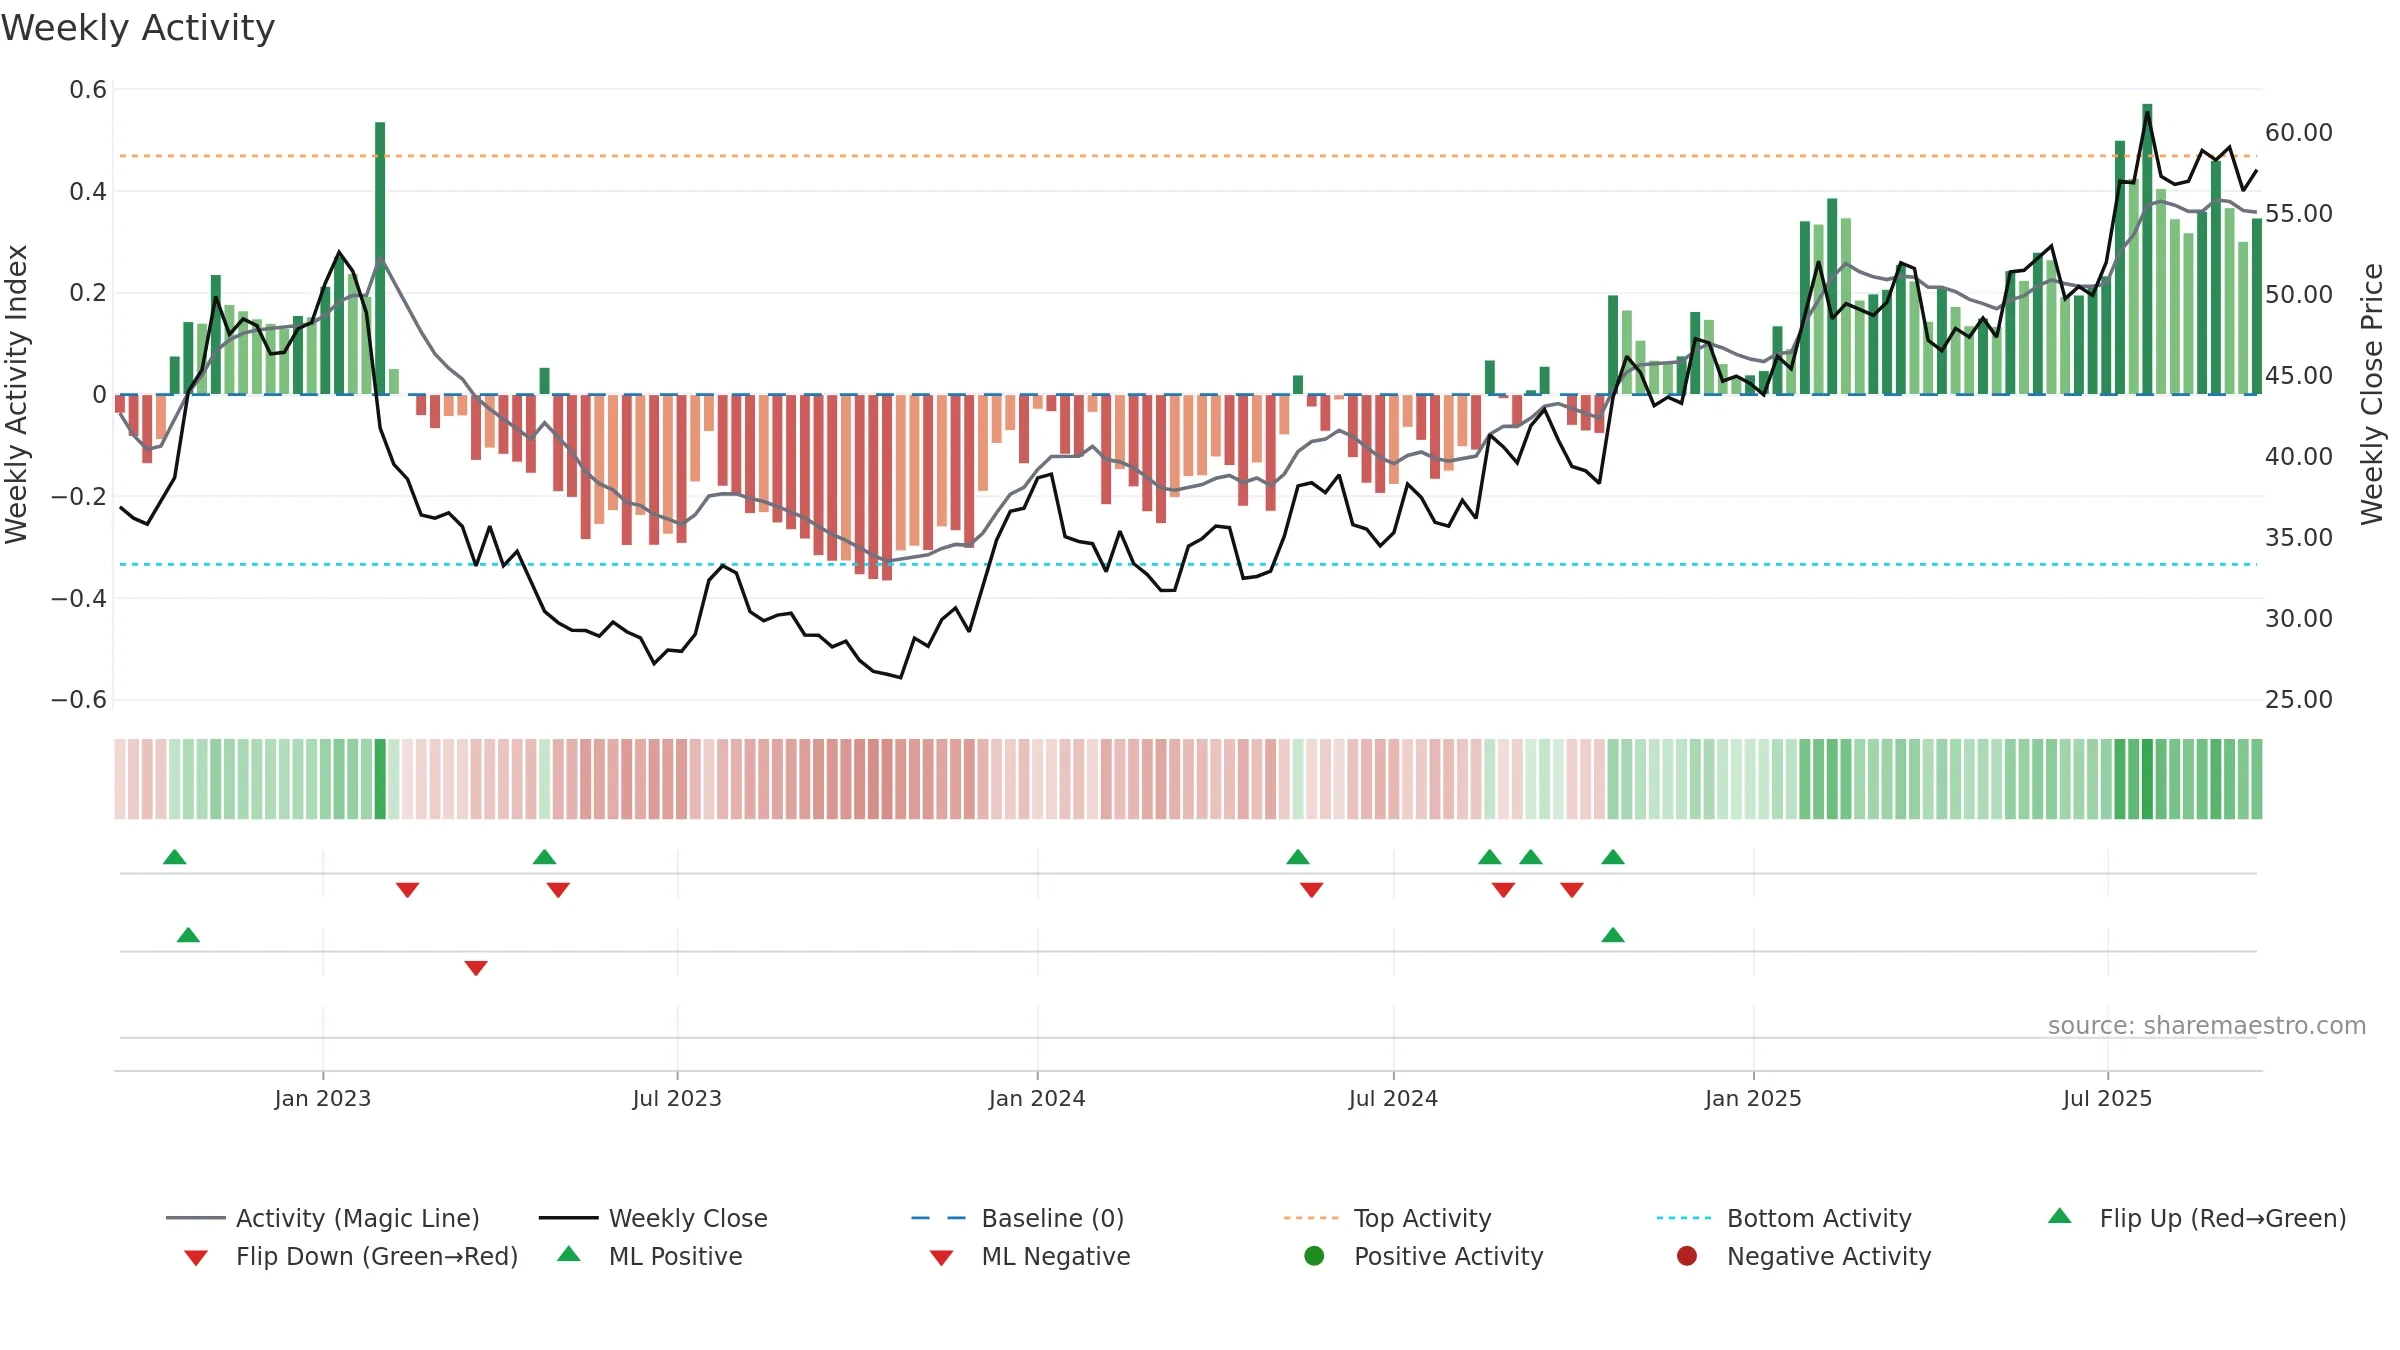
Task: Click the first red Flip Down triangle after Jan 2023
Action: [407, 890]
